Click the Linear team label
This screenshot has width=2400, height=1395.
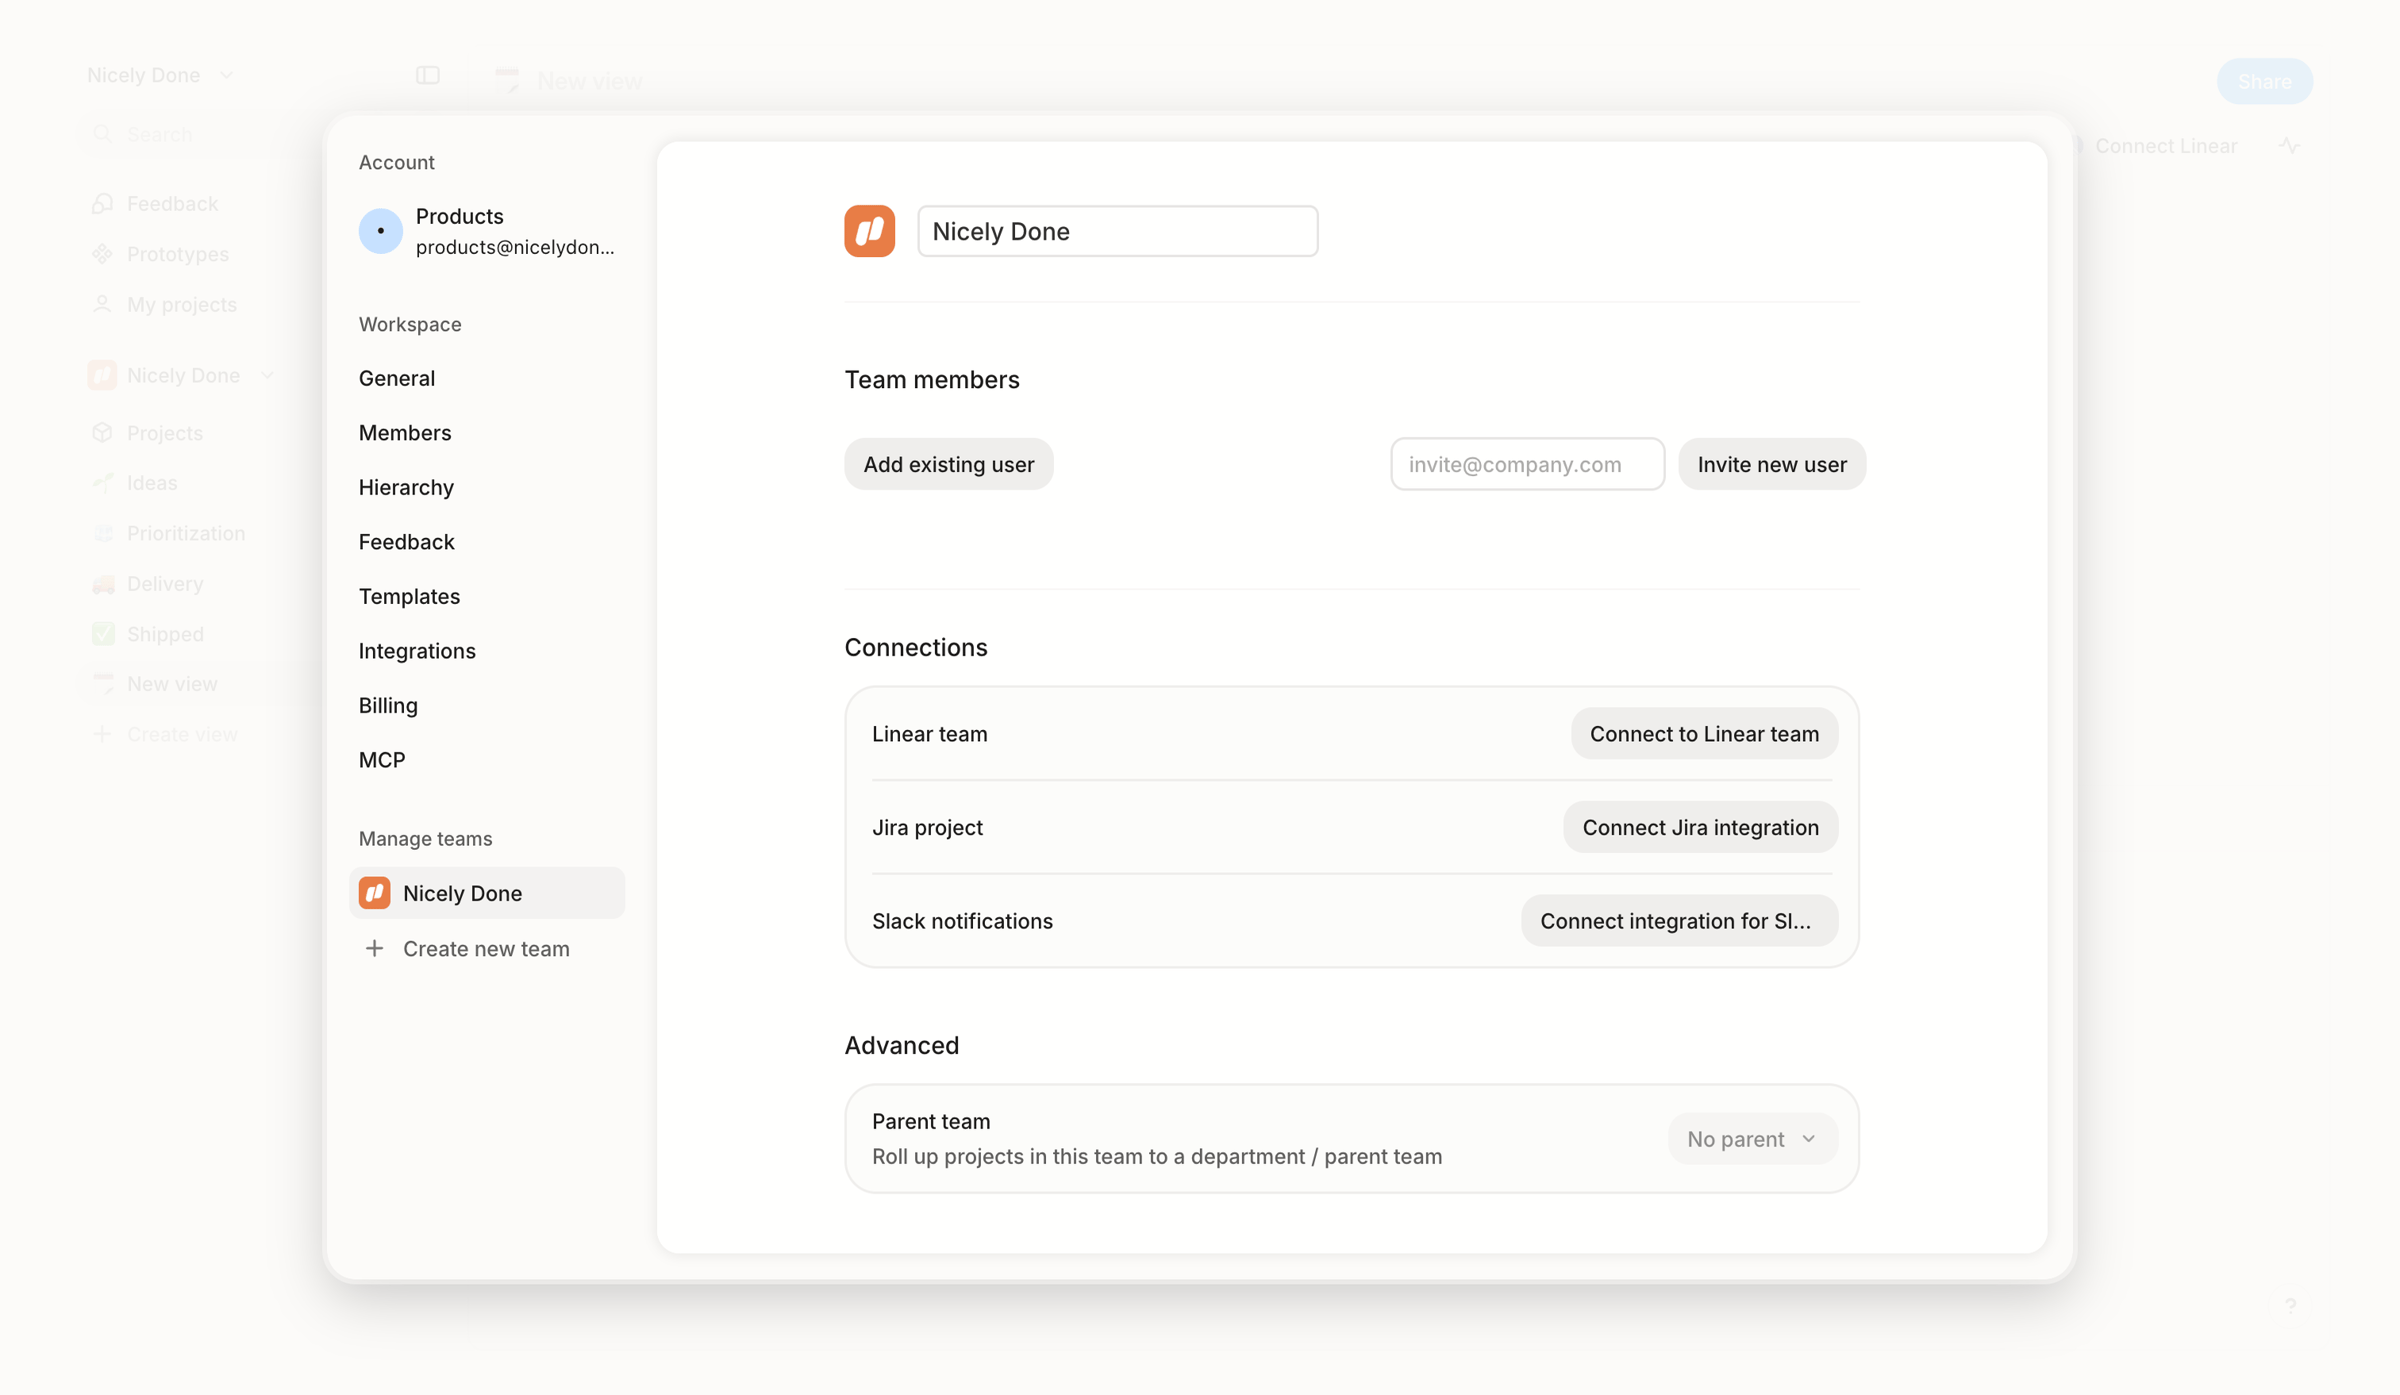tap(929, 734)
